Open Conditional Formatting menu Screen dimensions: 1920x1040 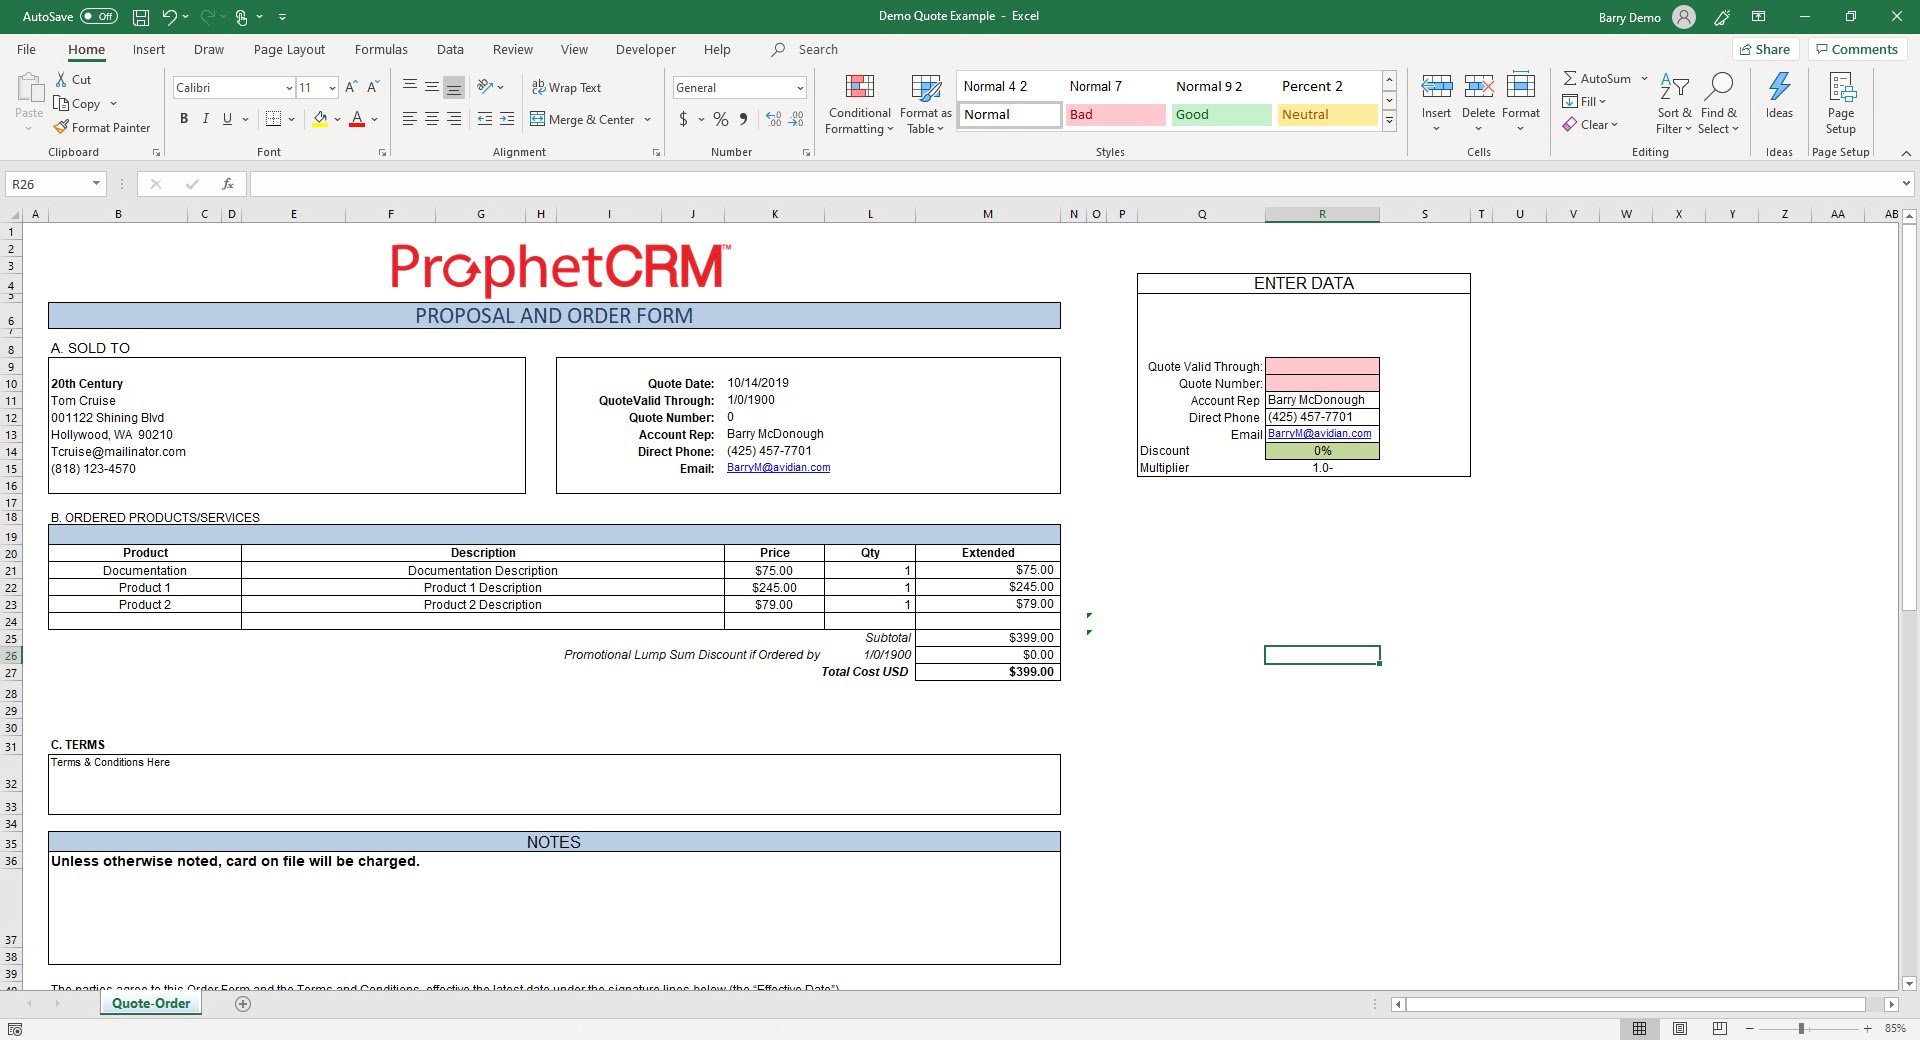(859, 104)
